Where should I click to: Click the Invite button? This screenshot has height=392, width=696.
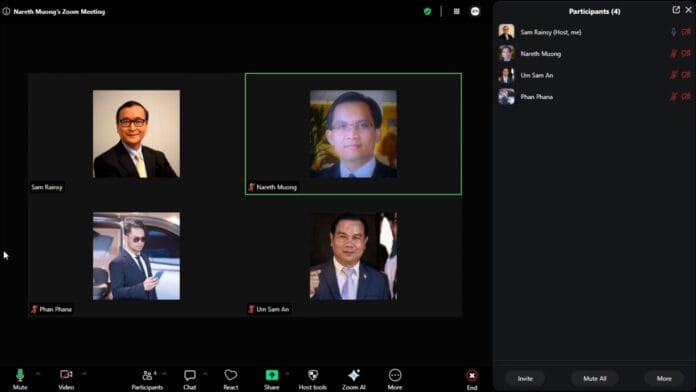[x=525, y=379]
